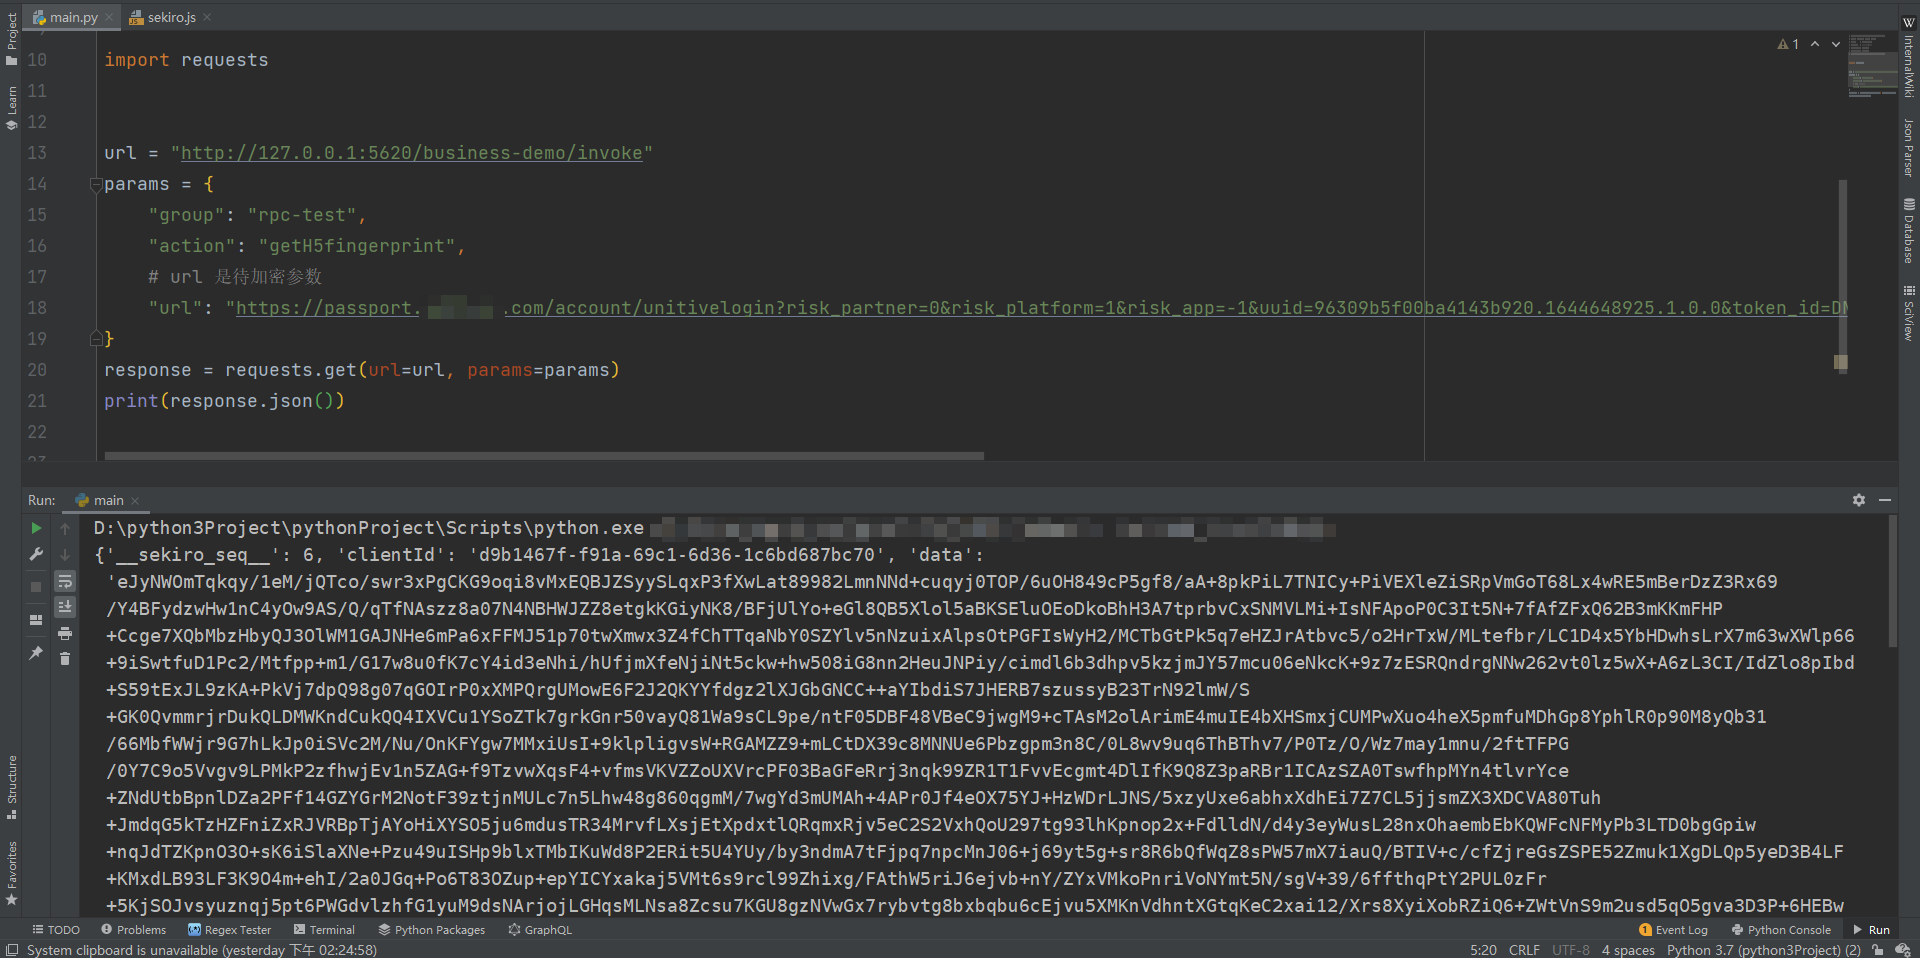
Task: Rerun the main script with green play icon
Action: point(36,528)
